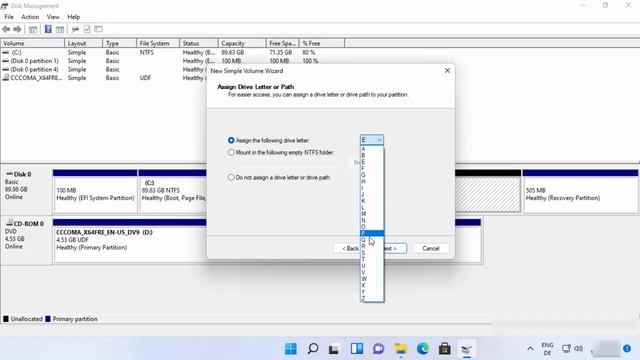Click the drive icon beside (C:) volume row
Screen dimensions: 640x360
[x=5, y=53]
